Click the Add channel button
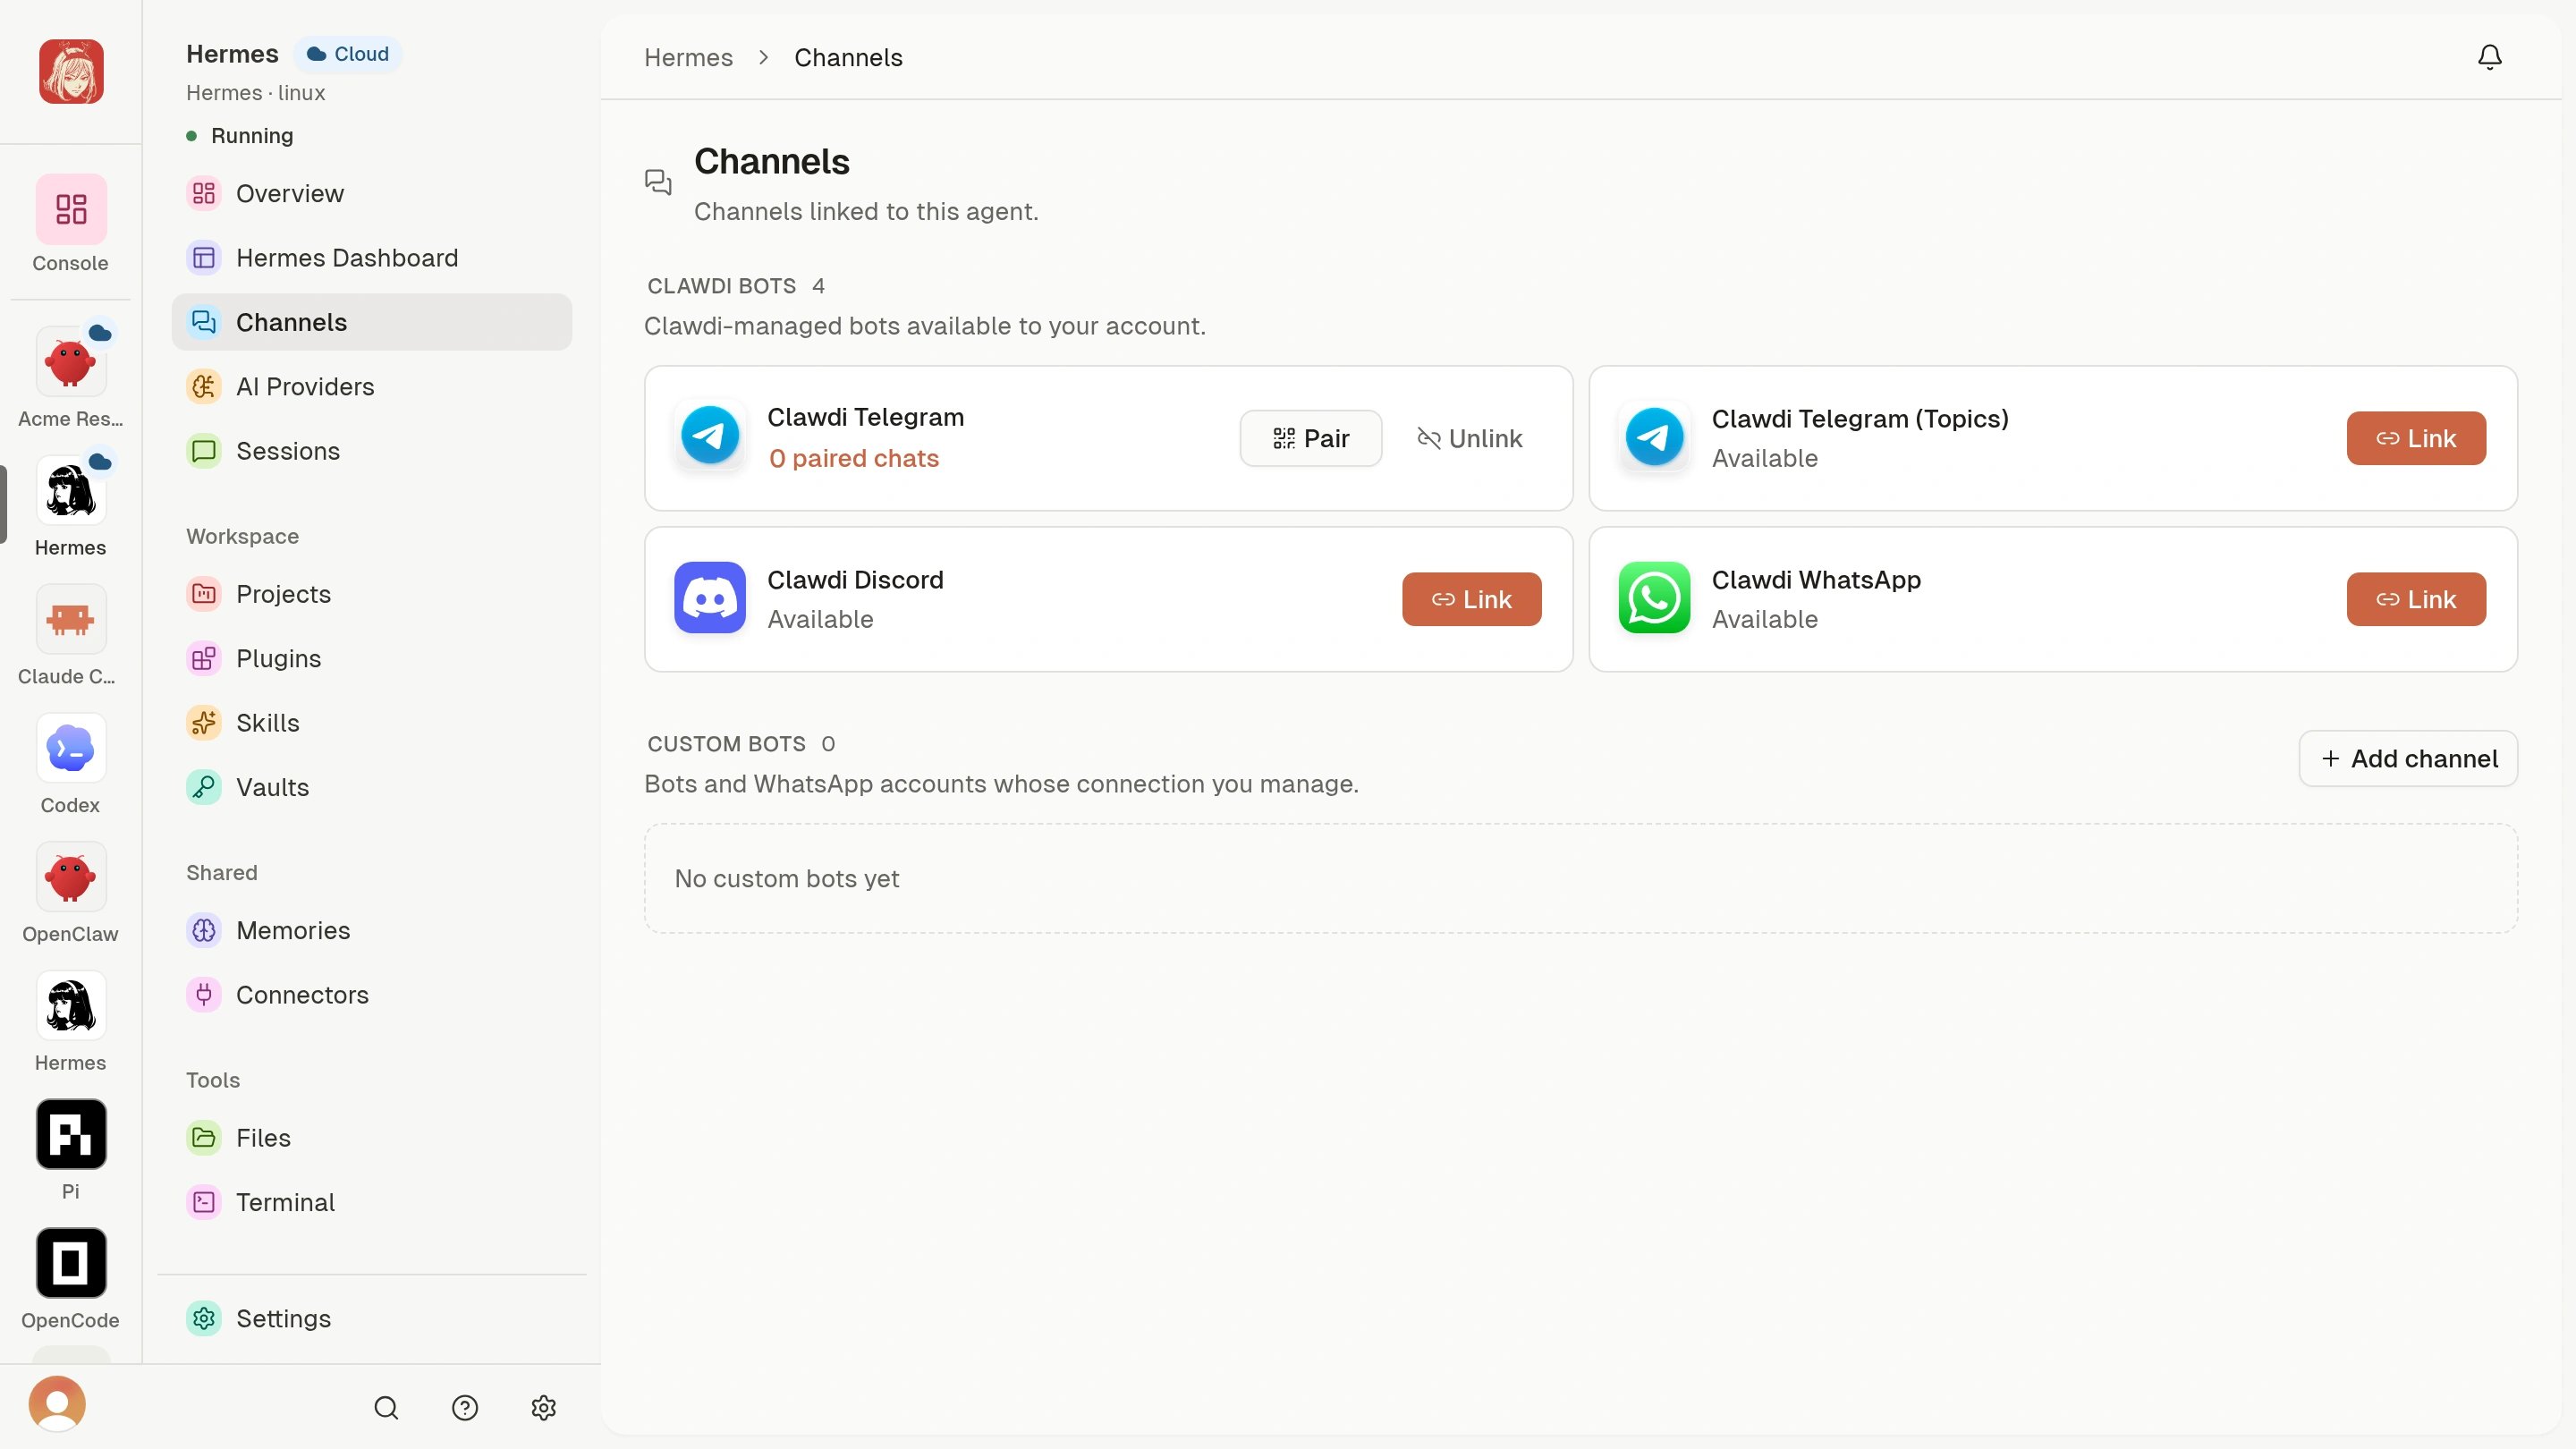 point(2408,759)
